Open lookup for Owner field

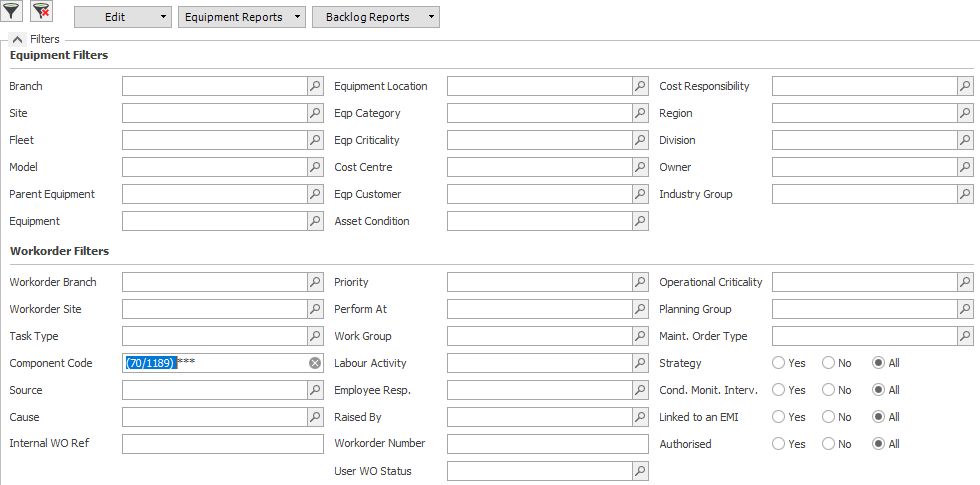point(965,167)
